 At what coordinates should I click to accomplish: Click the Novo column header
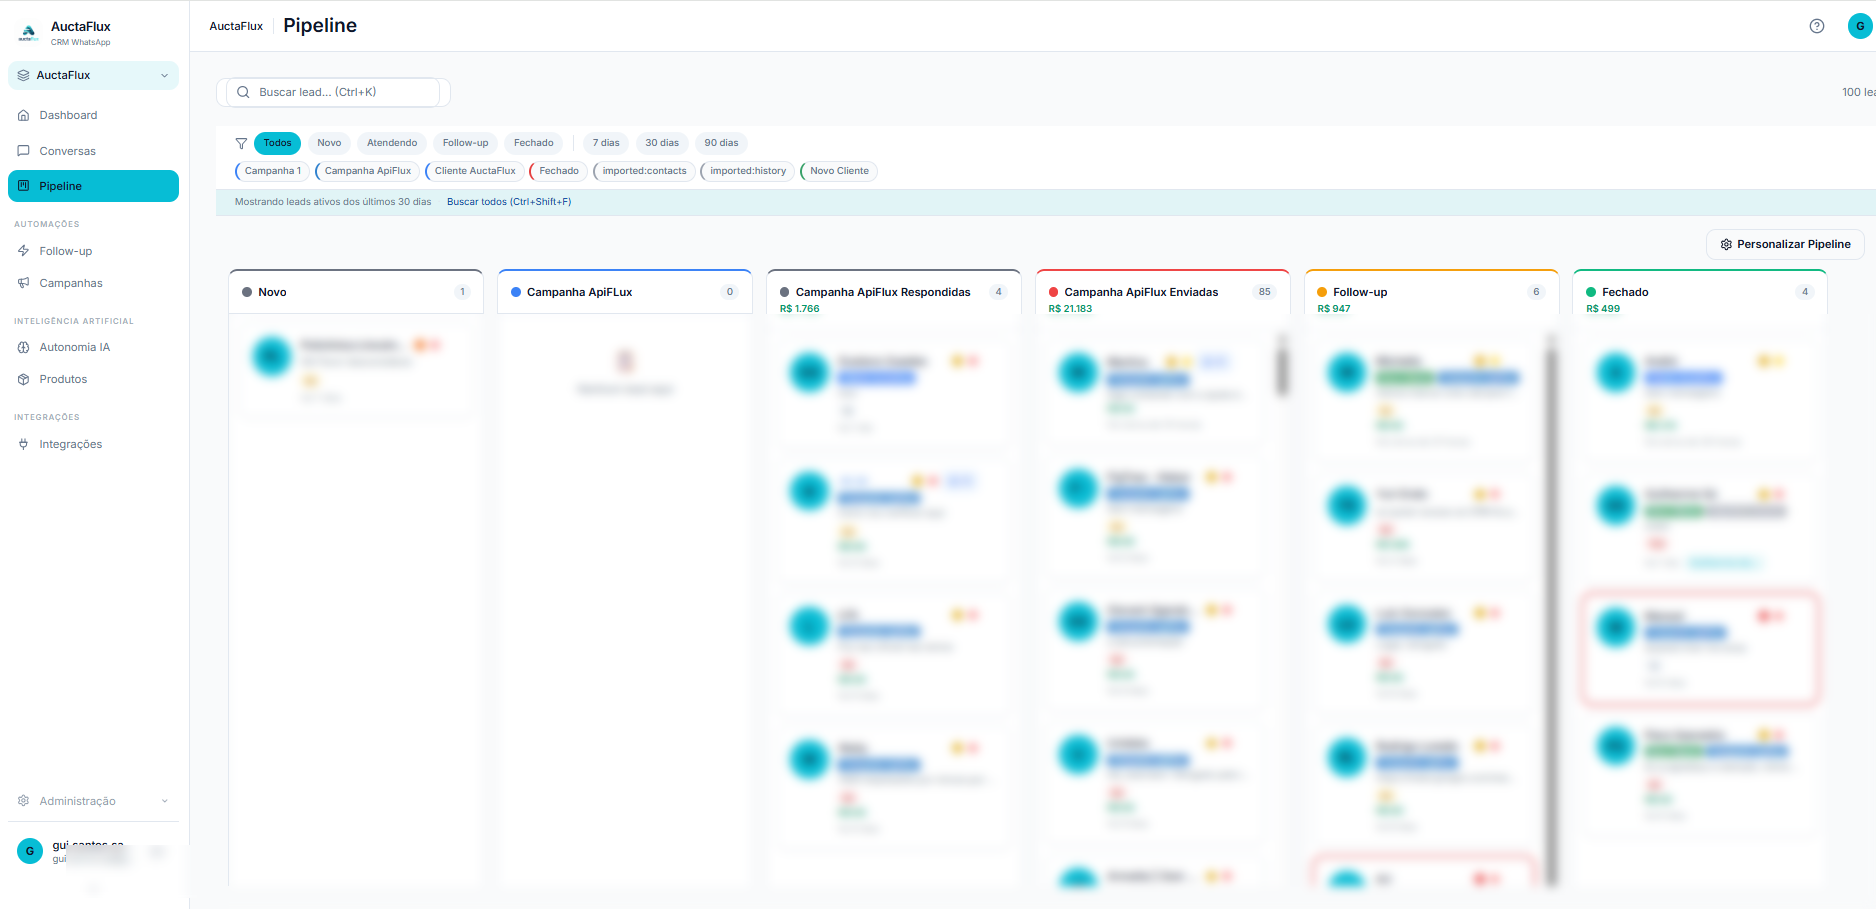pyautogui.click(x=356, y=292)
